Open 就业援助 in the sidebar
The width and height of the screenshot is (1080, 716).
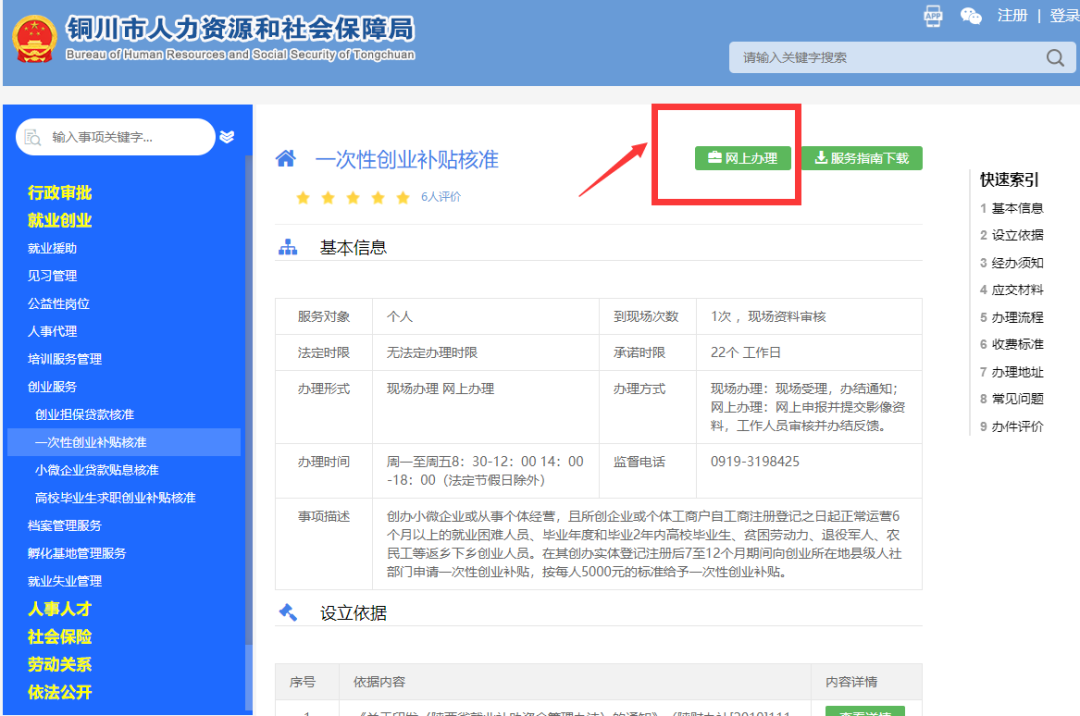tap(52, 249)
